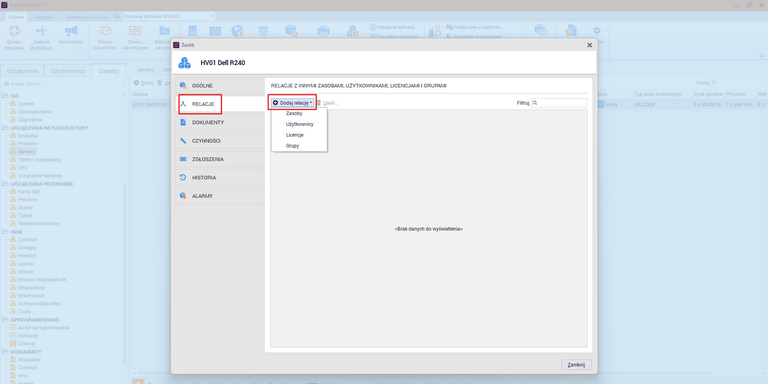The image size is (768, 384).
Task: Choose Użytkownicy from the relation menu
Action: click(x=299, y=124)
